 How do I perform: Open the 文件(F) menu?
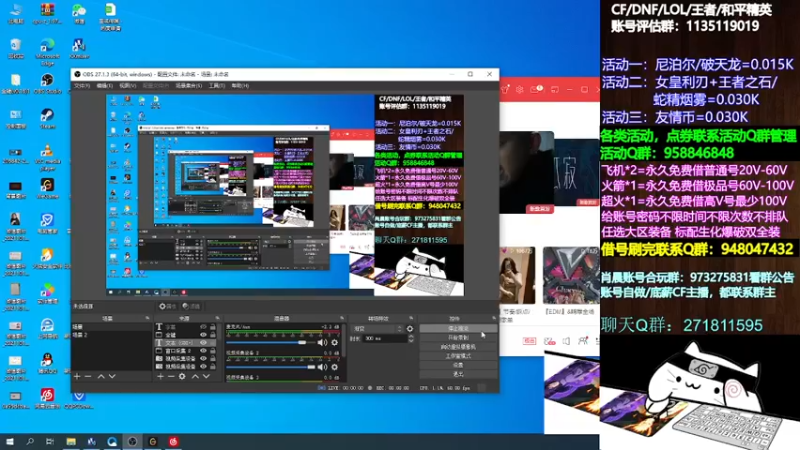point(82,86)
